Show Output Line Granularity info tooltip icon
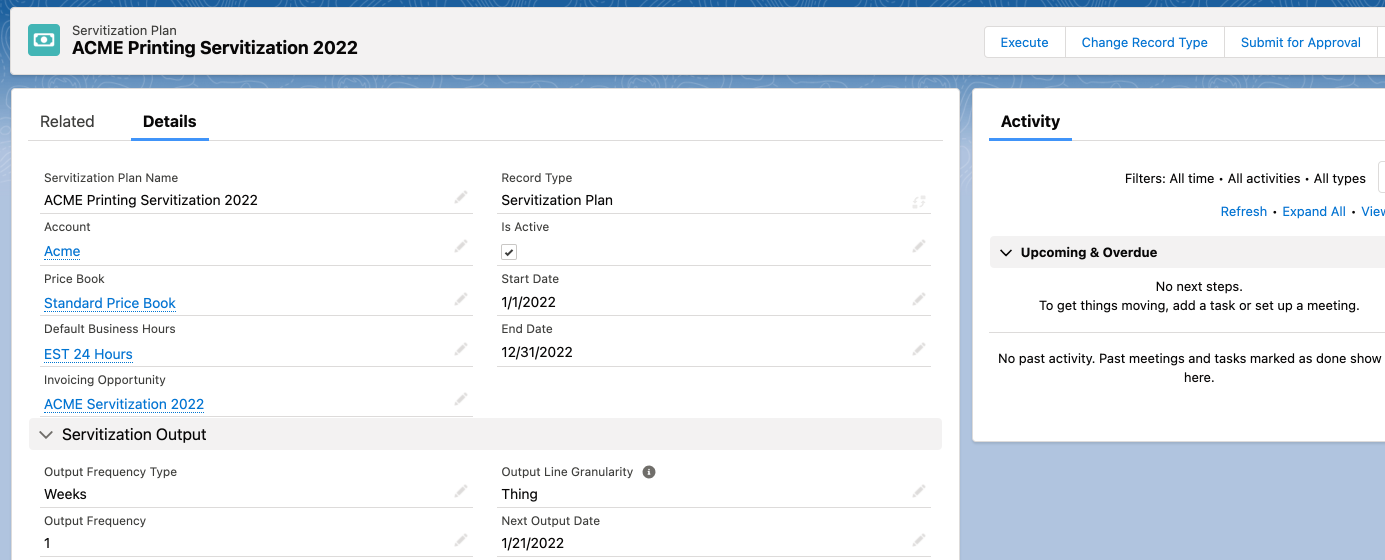The image size is (1385, 560). [x=649, y=472]
